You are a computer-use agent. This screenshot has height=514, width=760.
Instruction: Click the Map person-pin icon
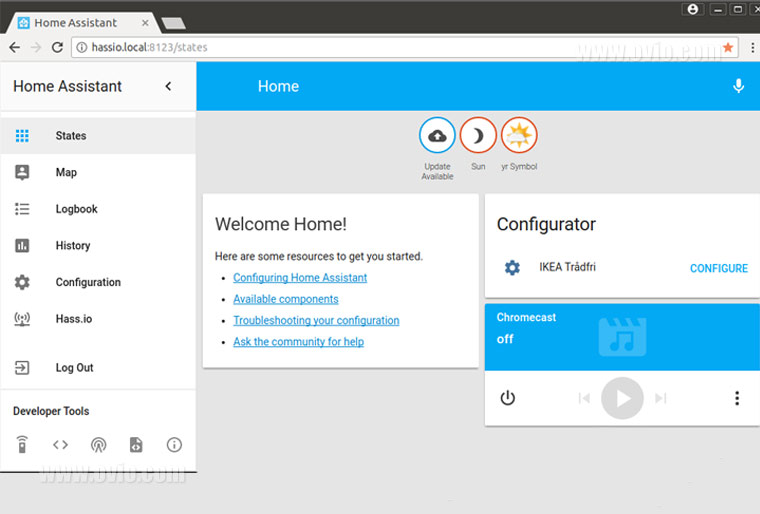coord(22,172)
